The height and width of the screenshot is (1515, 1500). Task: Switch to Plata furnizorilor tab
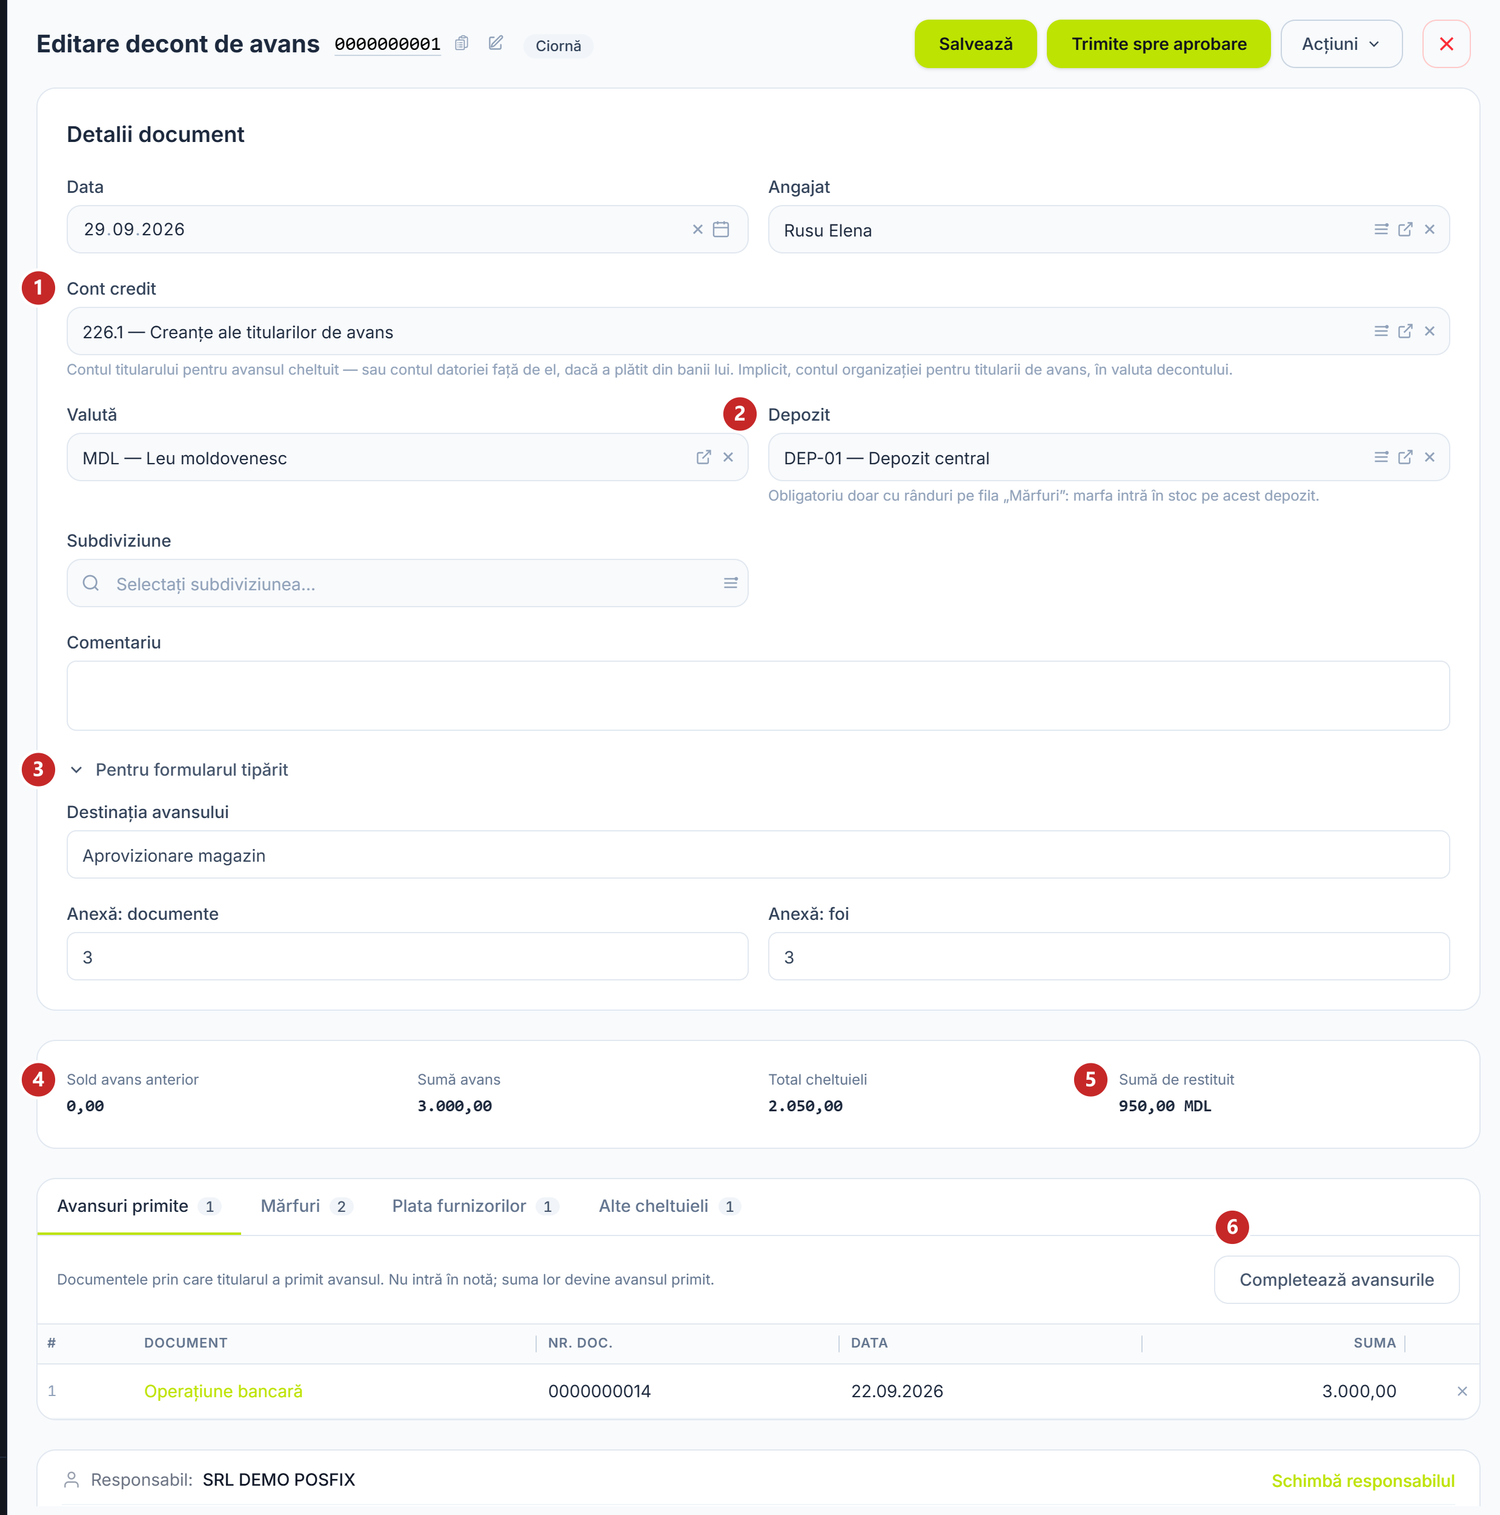point(474,1206)
